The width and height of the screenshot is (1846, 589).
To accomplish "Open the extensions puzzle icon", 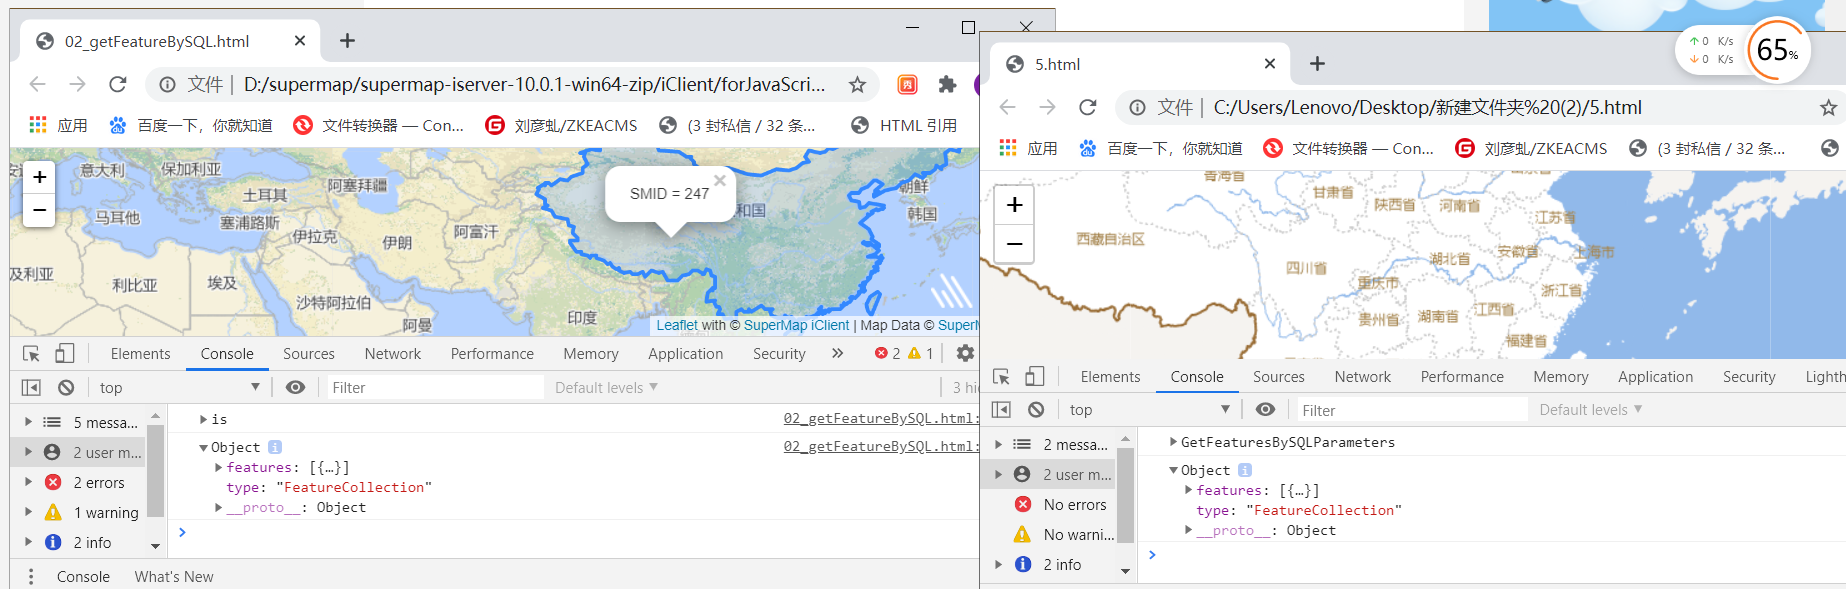I will pyautogui.click(x=947, y=85).
